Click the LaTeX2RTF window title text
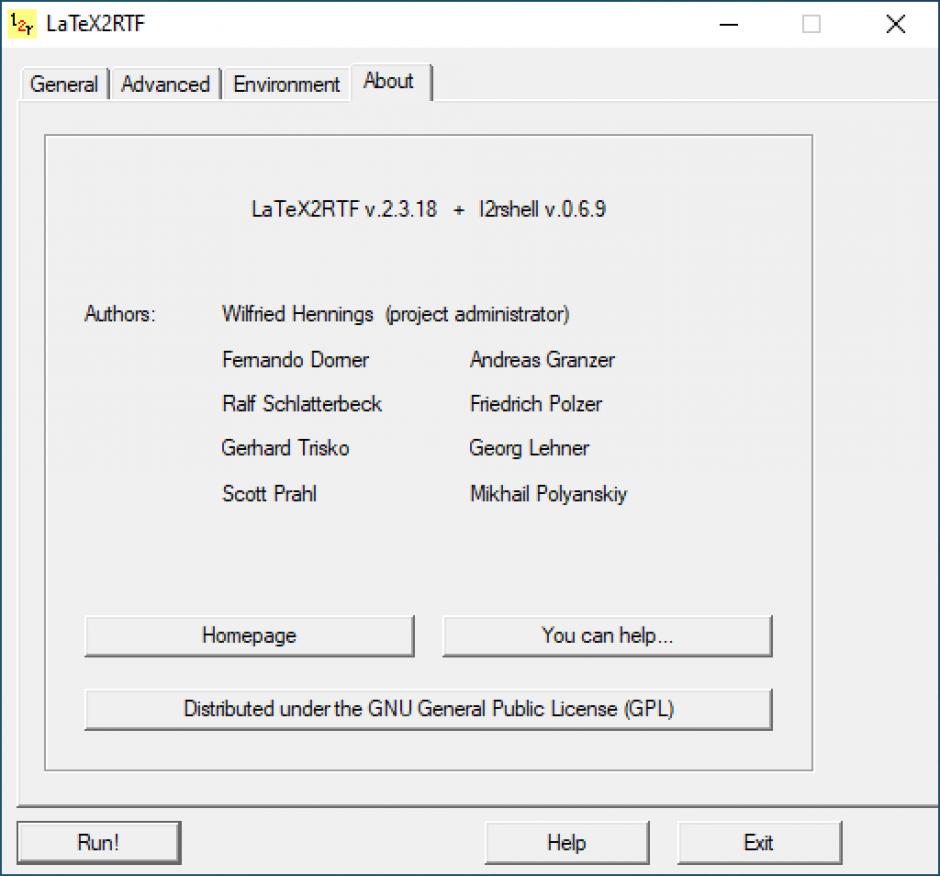 [x=96, y=24]
